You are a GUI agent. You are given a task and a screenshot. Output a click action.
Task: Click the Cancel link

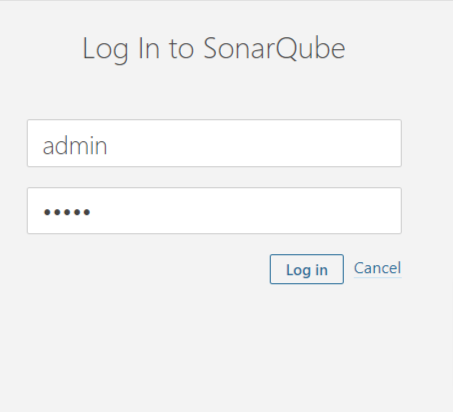(x=377, y=268)
